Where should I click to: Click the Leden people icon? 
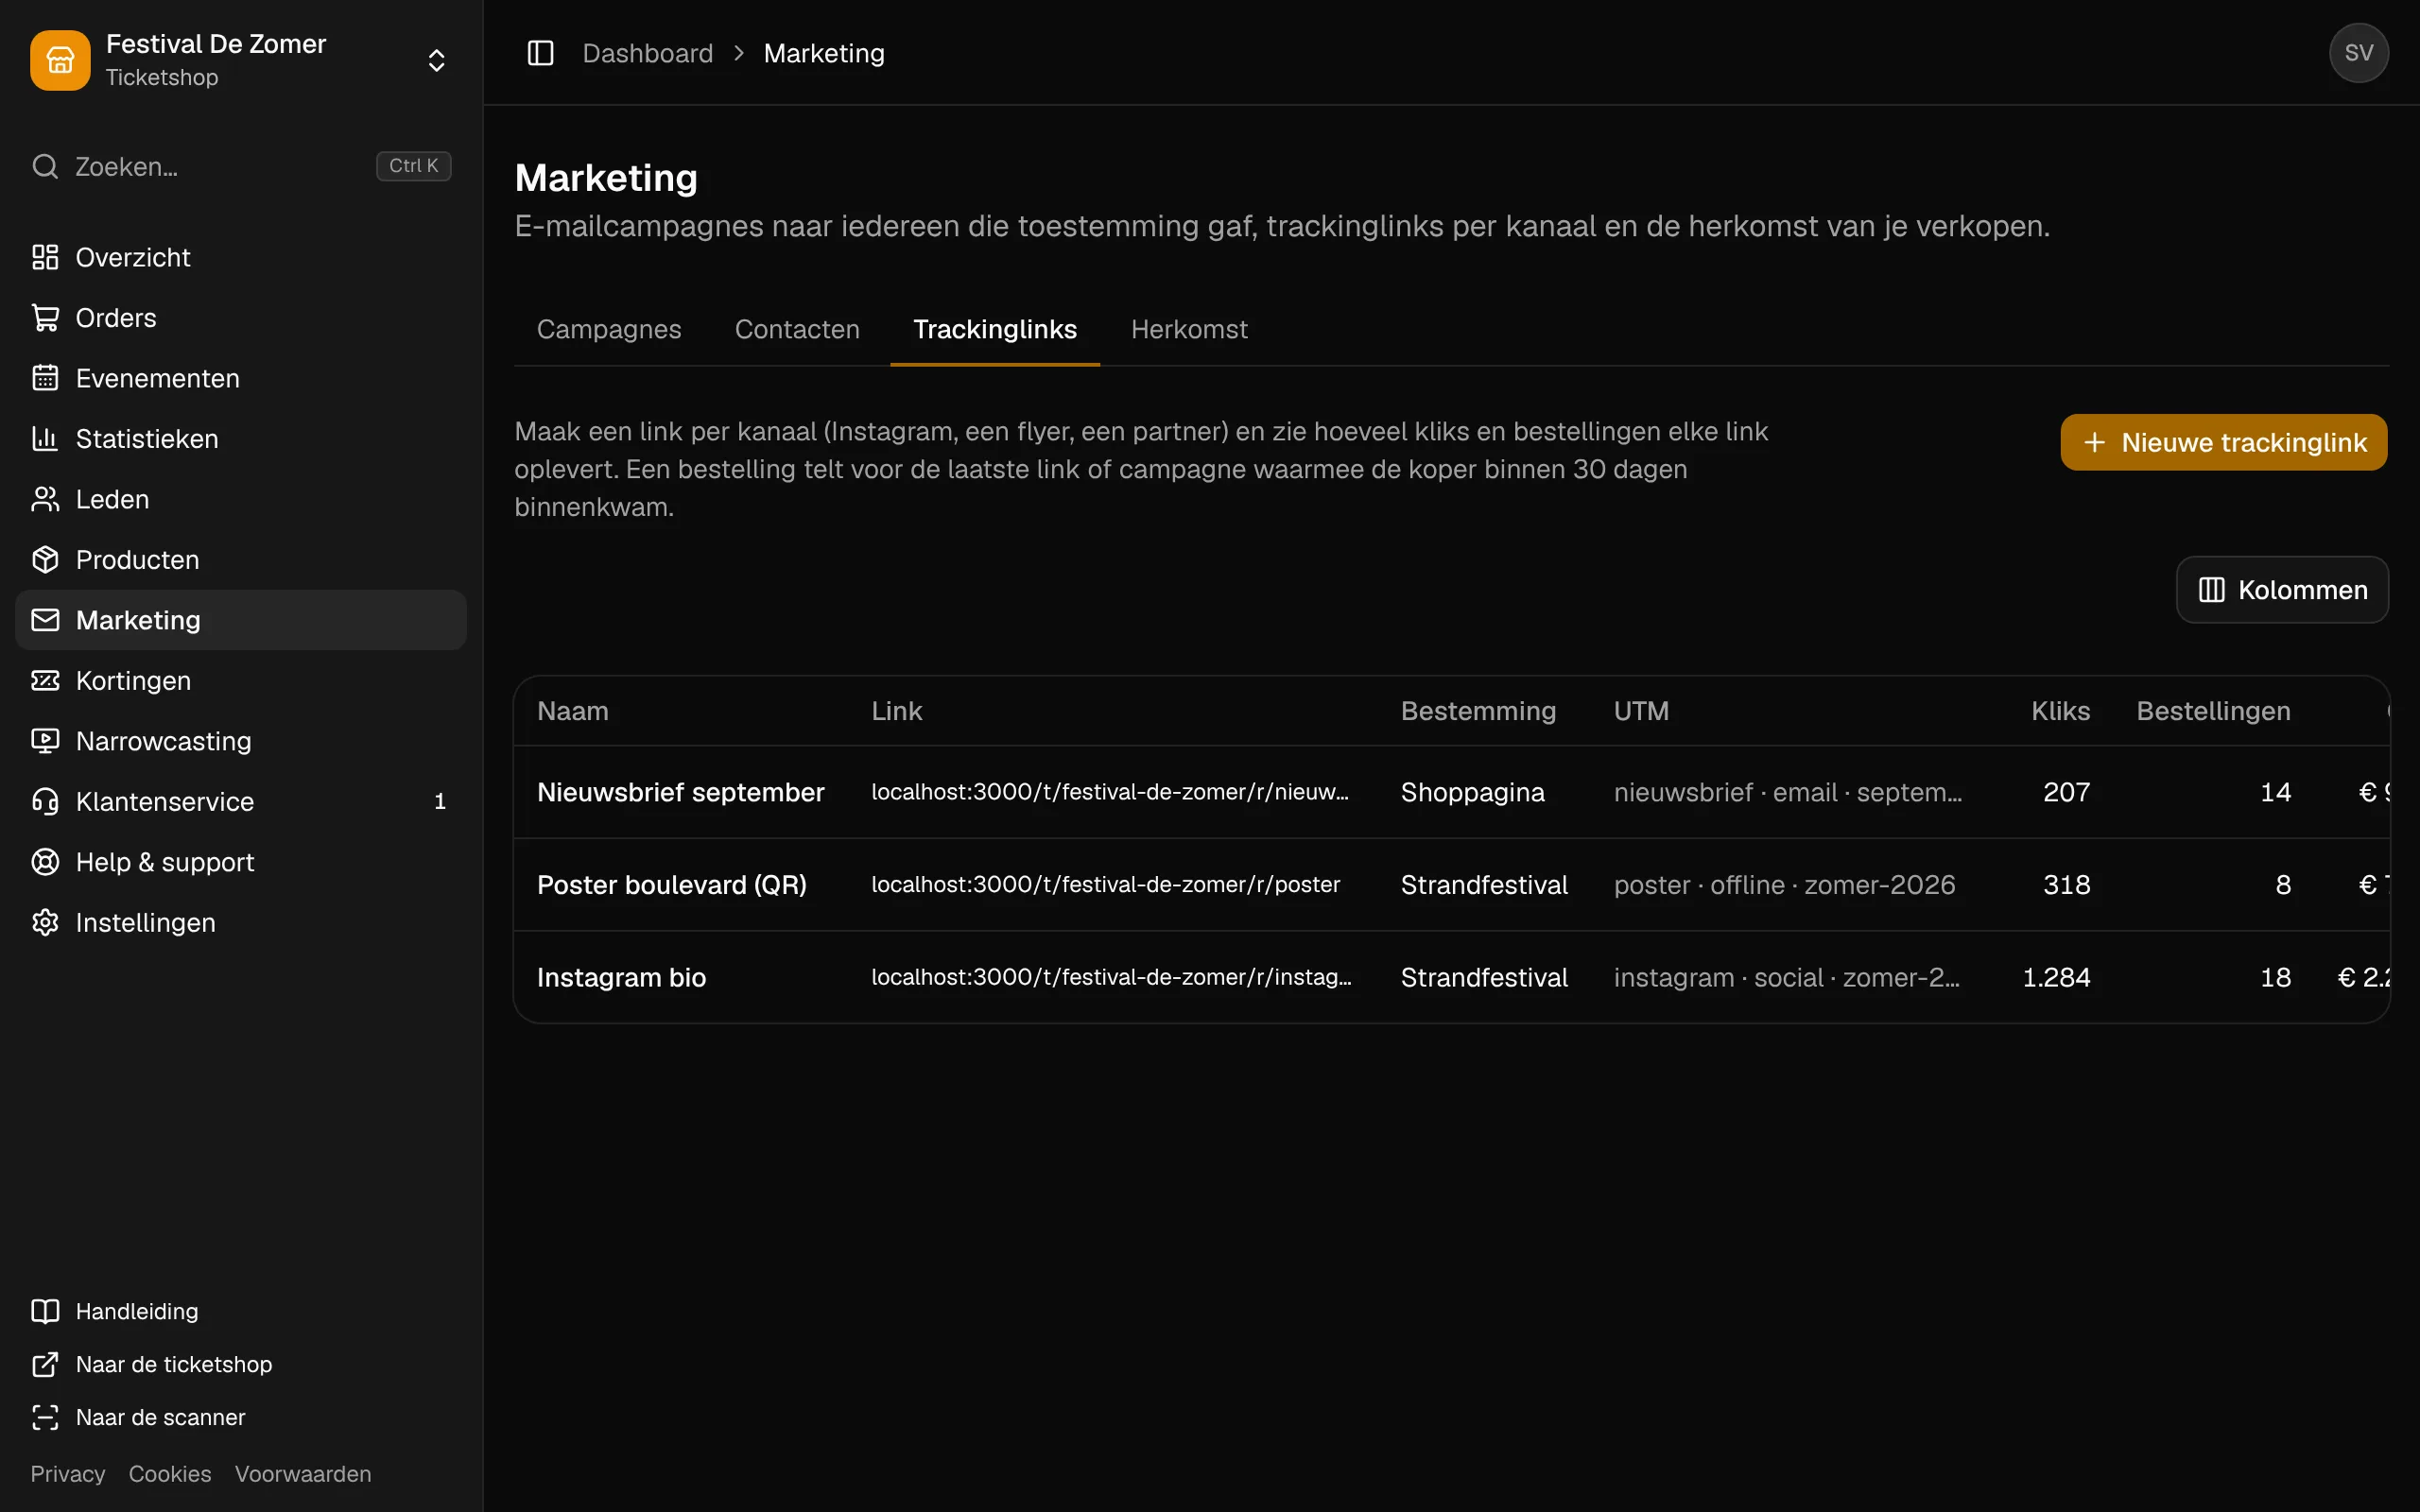tap(45, 499)
